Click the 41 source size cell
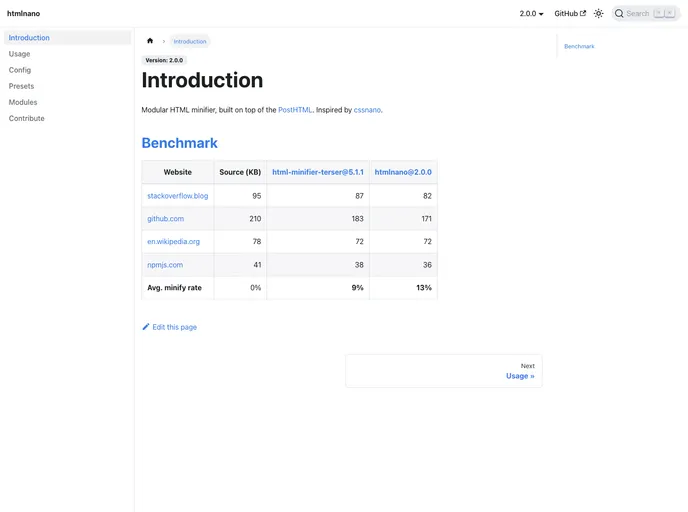 tap(240, 265)
